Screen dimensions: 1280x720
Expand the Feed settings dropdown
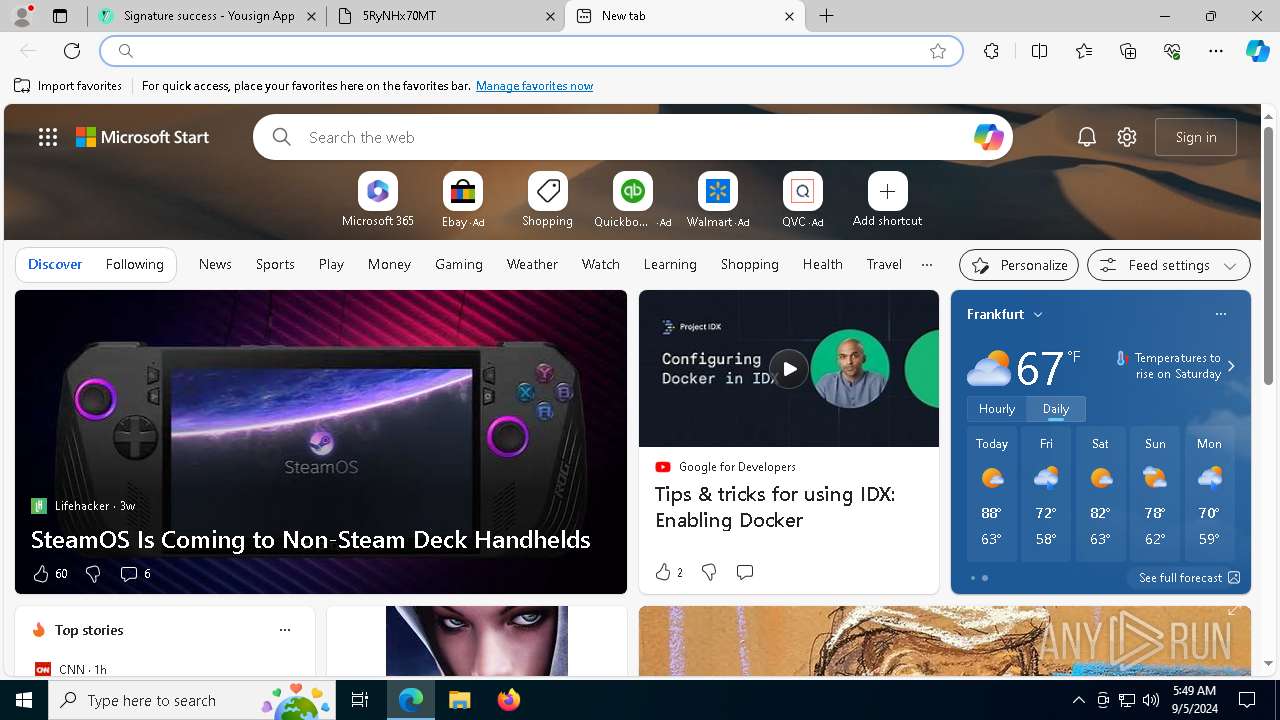1169,265
